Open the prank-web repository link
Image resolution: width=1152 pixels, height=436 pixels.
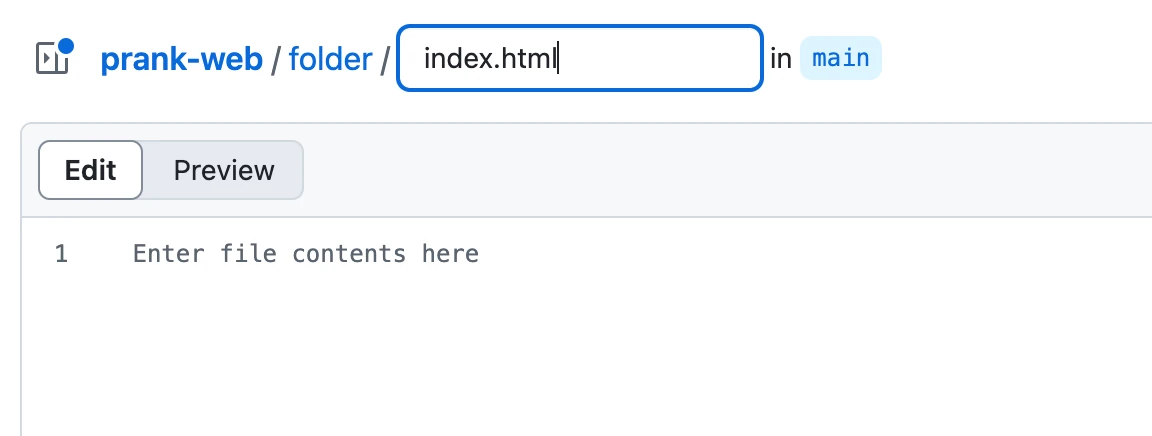[x=181, y=59]
